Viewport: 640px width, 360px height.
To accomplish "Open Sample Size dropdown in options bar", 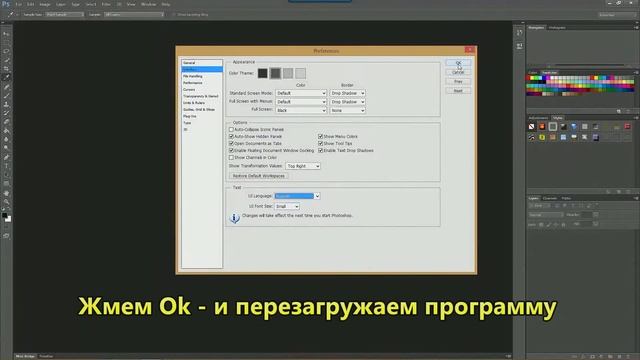I will pyautogui.click(x=64, y=15).
